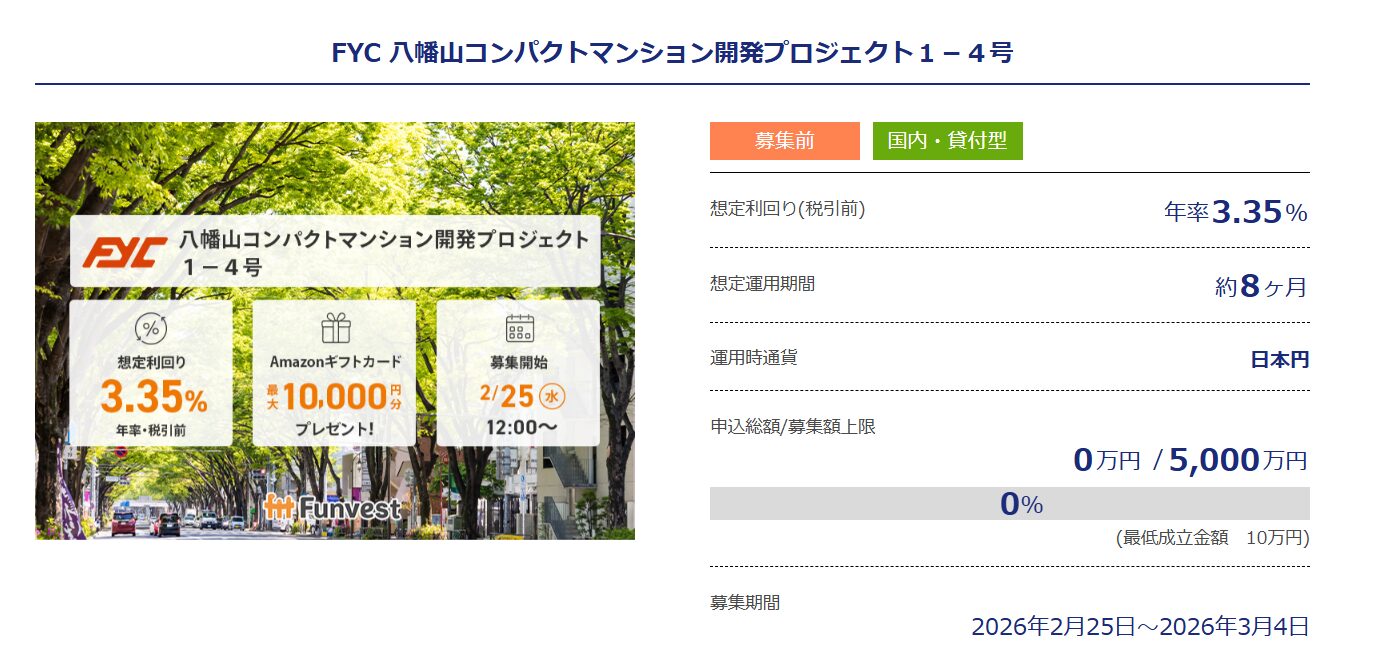Click the calendar icon above 募集開始

[518, 329]
